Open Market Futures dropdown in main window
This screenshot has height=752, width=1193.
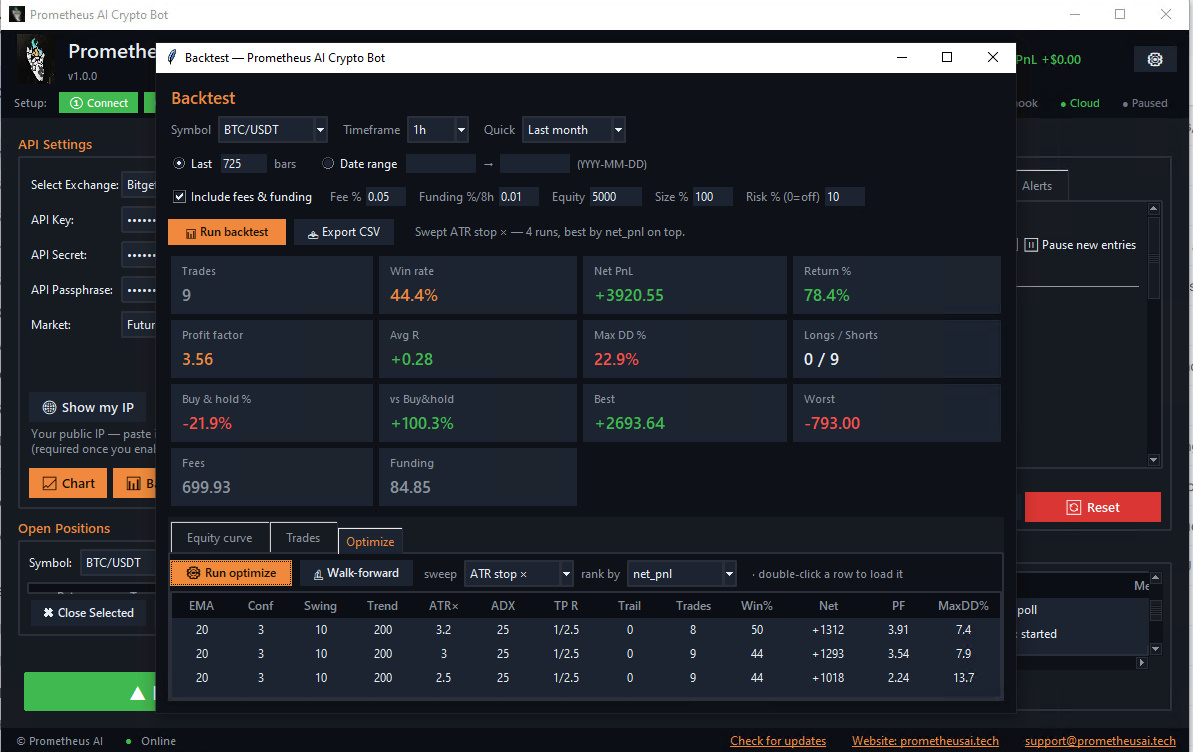point(138,325)
